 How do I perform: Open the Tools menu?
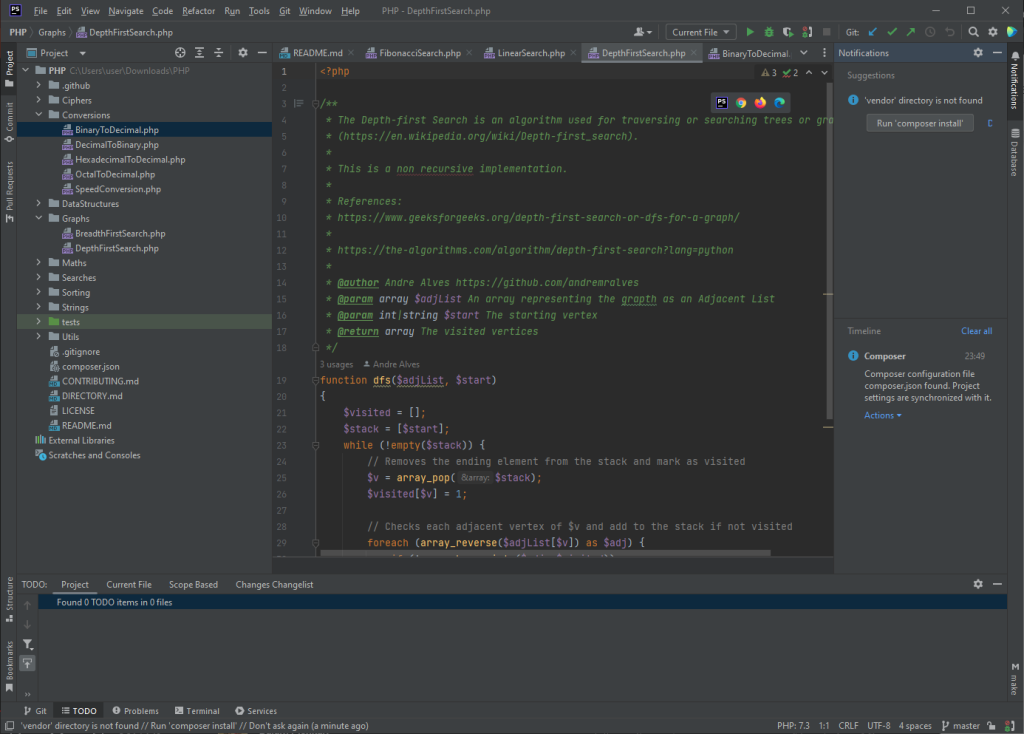(259, 11)
